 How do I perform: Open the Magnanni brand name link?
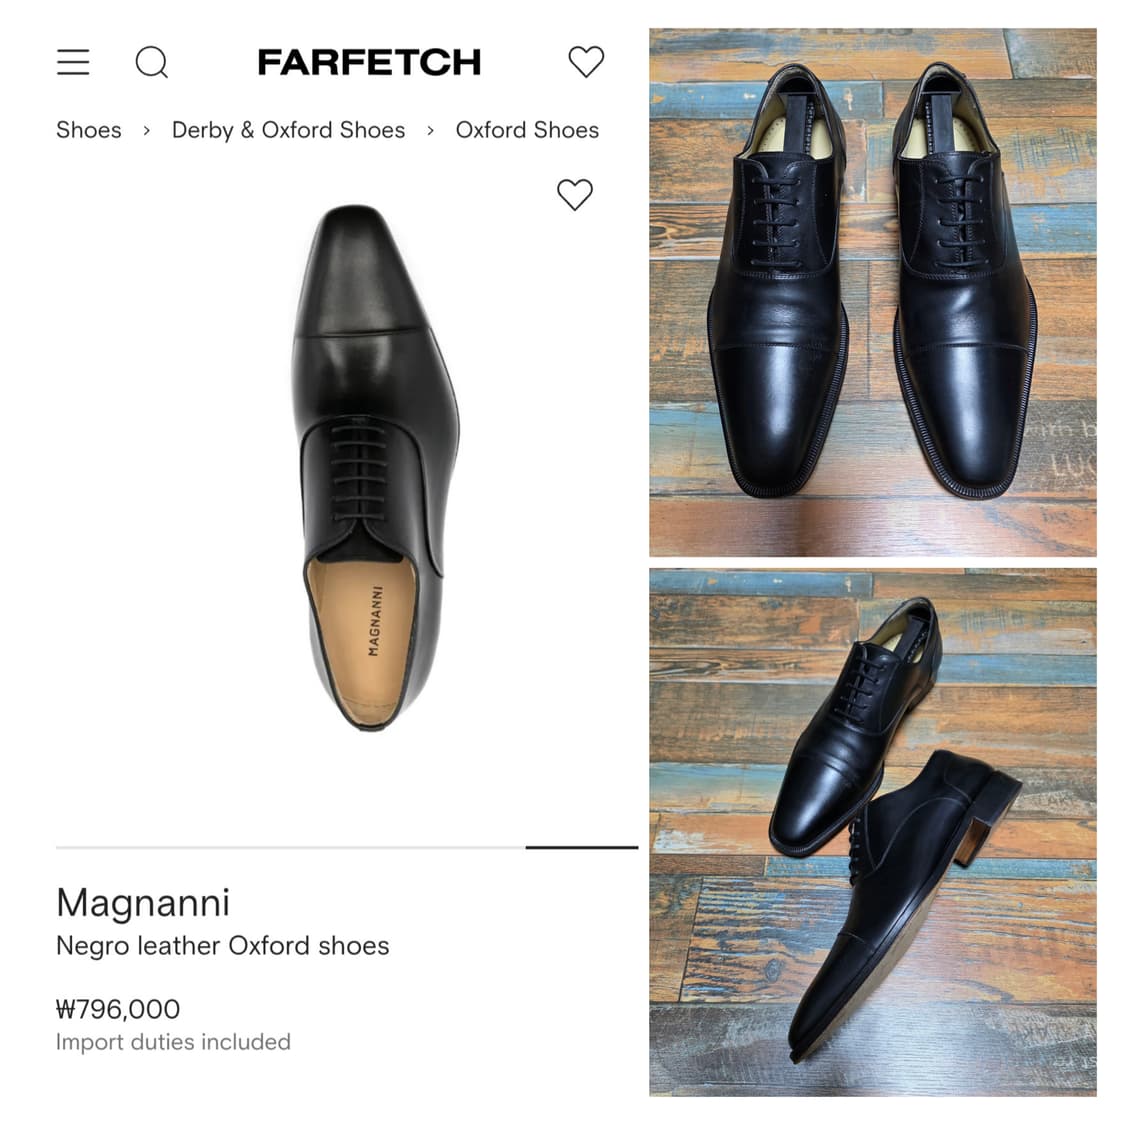143,902
